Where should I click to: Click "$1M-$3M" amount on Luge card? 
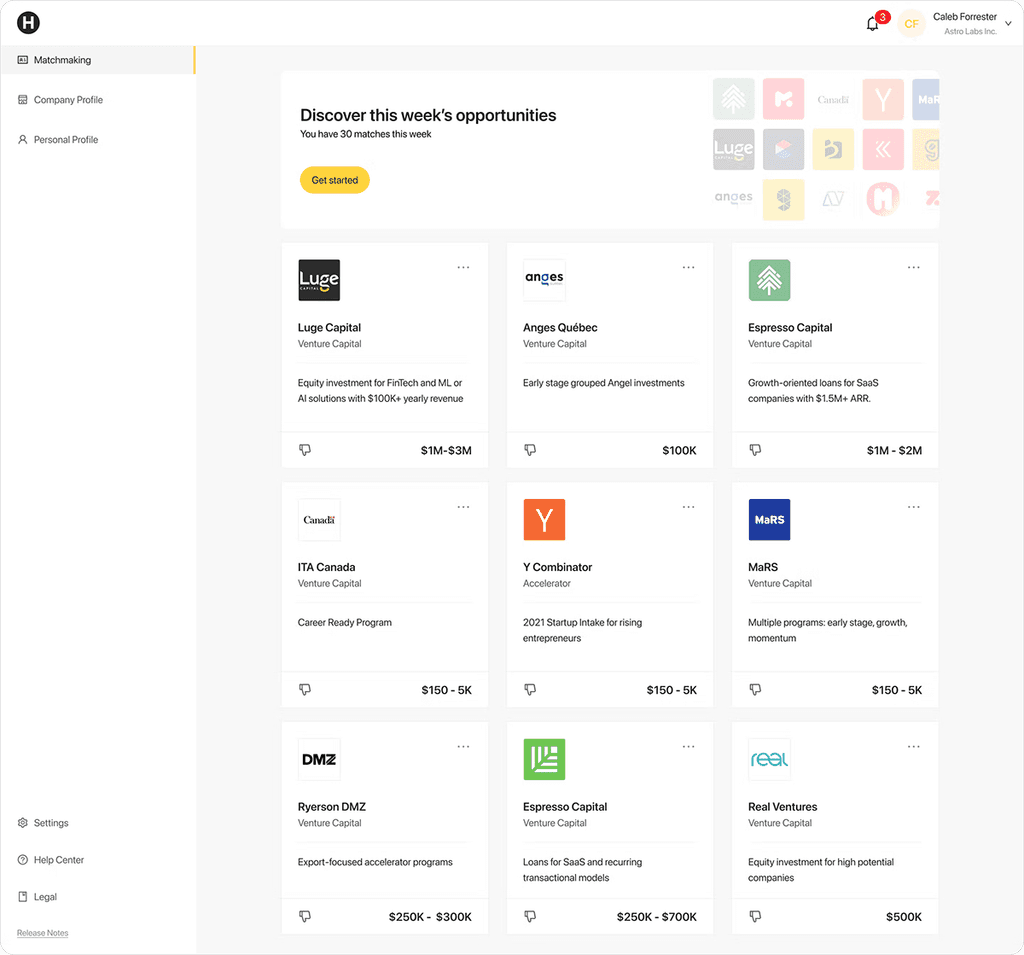[446, 451]
